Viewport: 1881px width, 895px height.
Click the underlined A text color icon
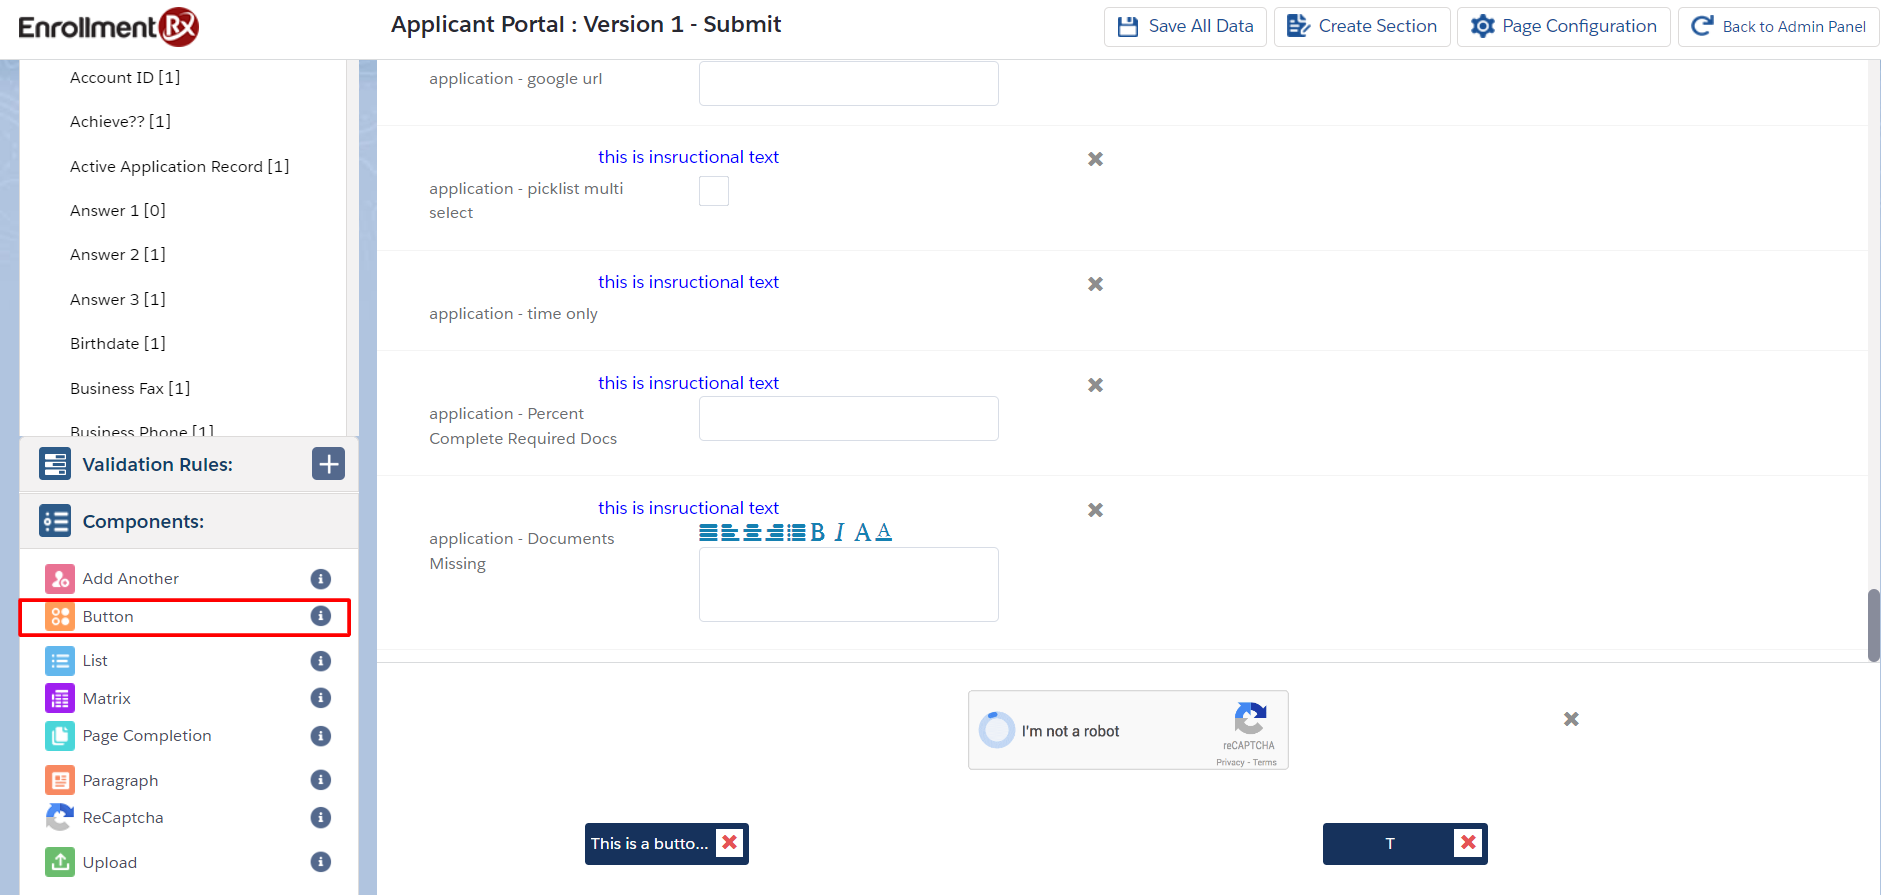pos(883,533)
